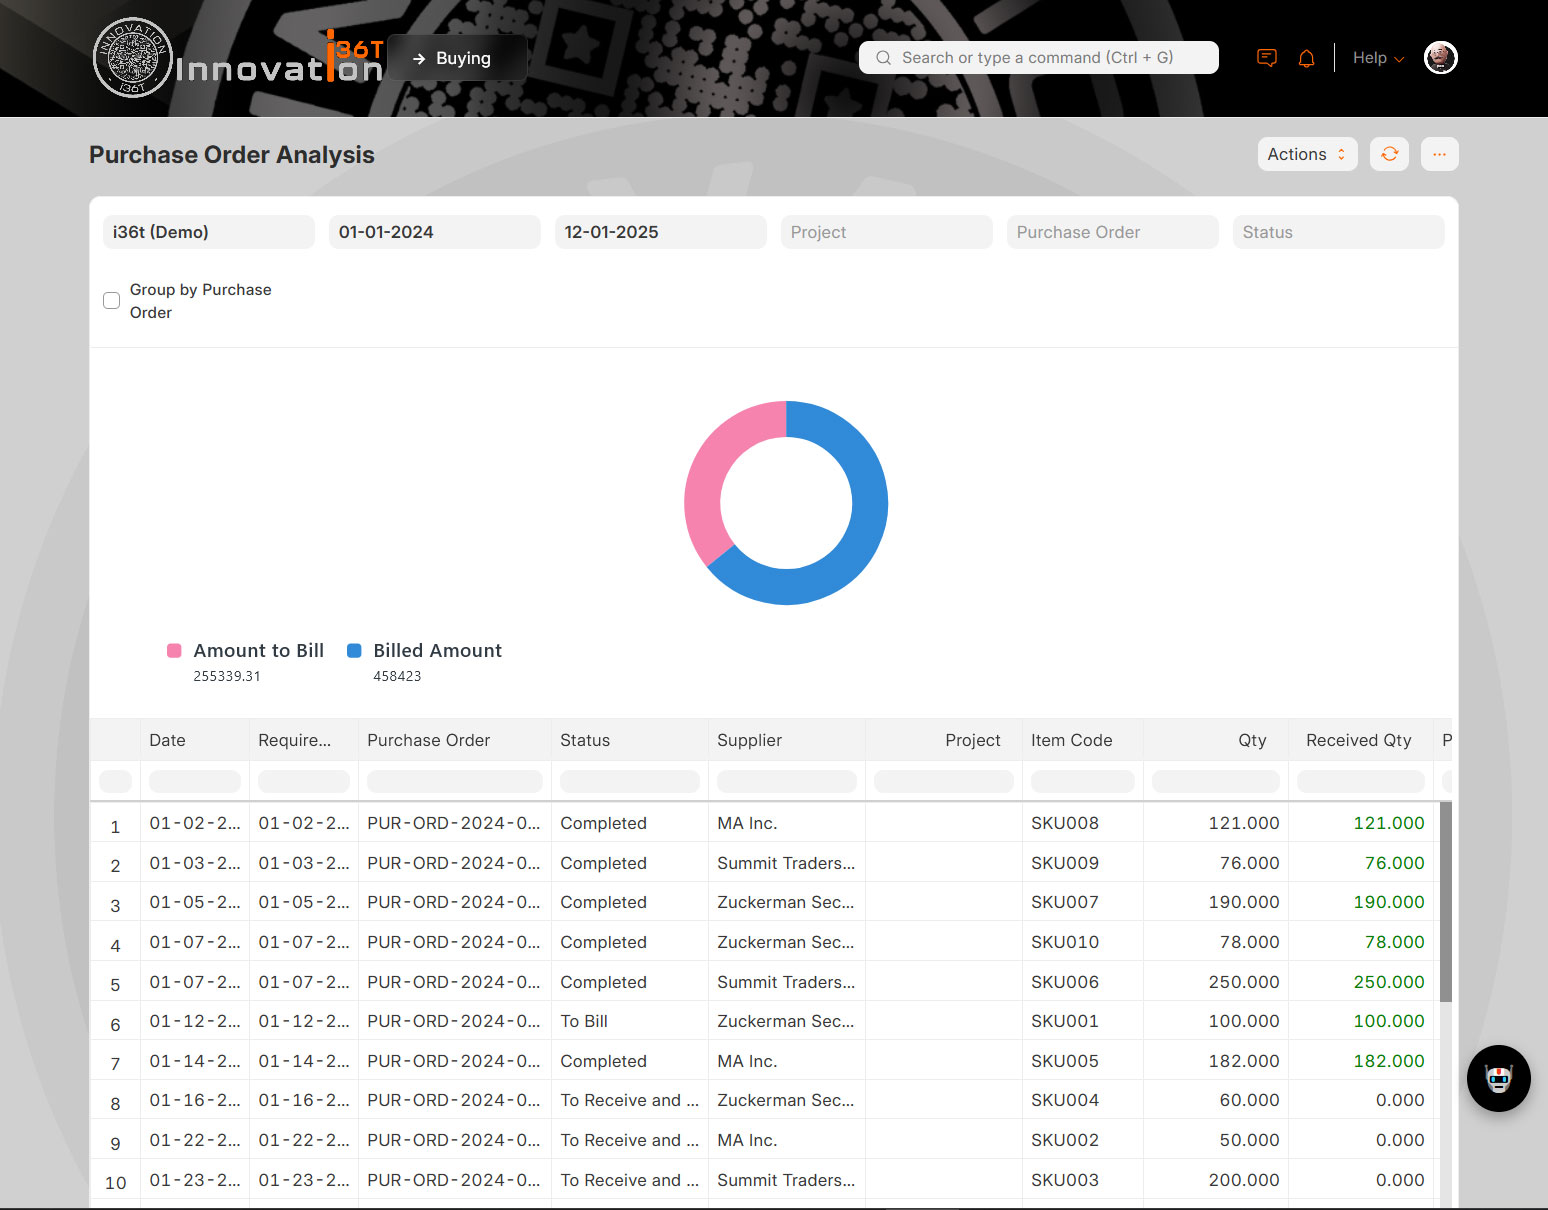The image size is (1548, 1210).
Task: Open the three-dots more options menu
Action: point(1439,154)
